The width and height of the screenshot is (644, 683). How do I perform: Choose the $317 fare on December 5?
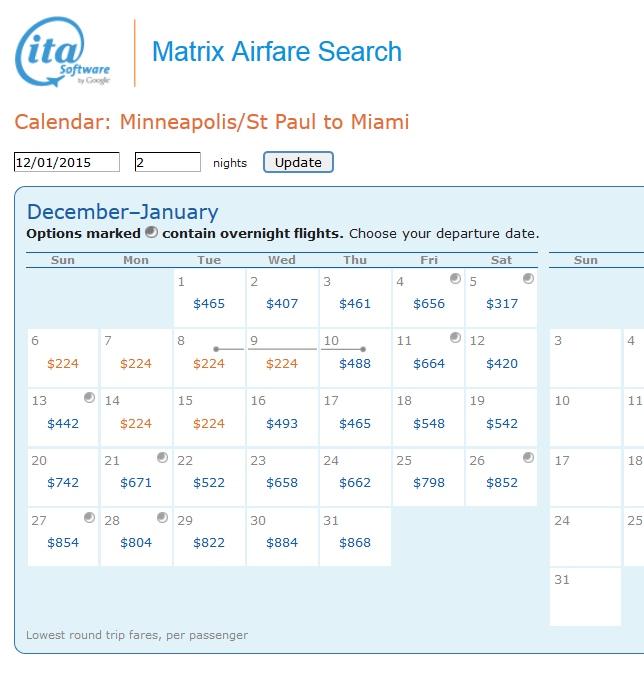502,304
